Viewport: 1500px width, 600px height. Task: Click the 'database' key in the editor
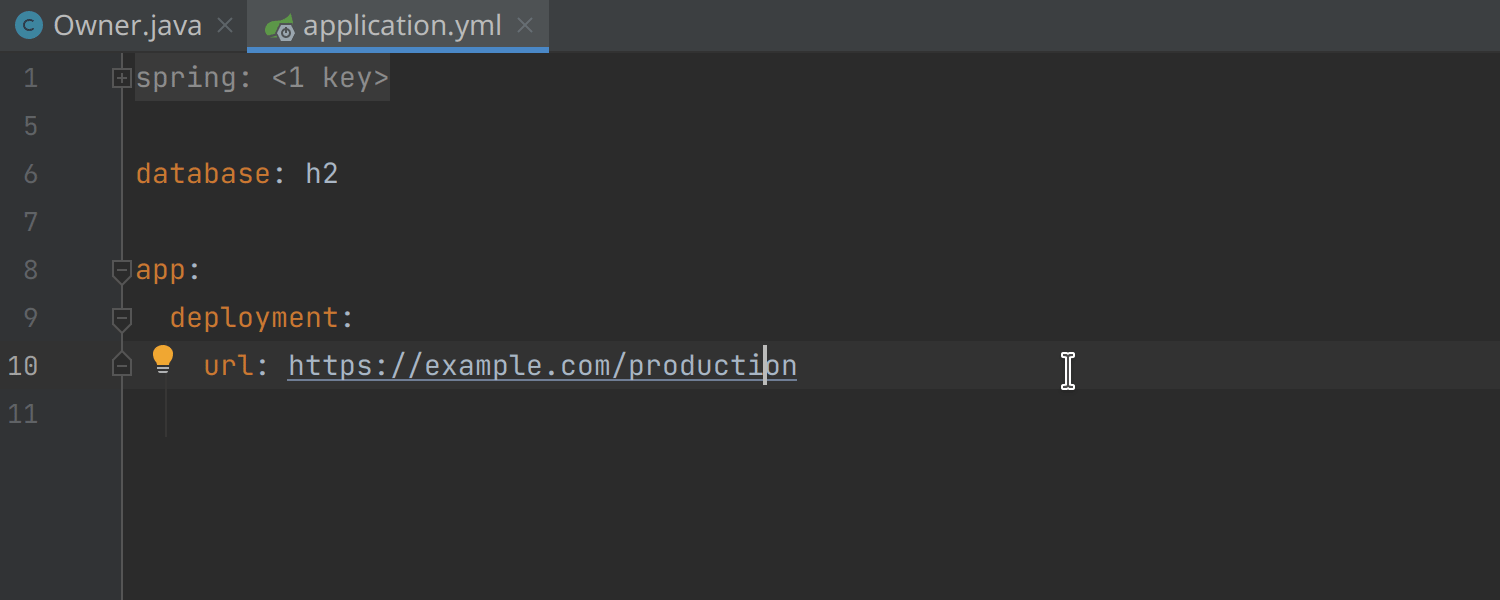(x=203, y=174)
